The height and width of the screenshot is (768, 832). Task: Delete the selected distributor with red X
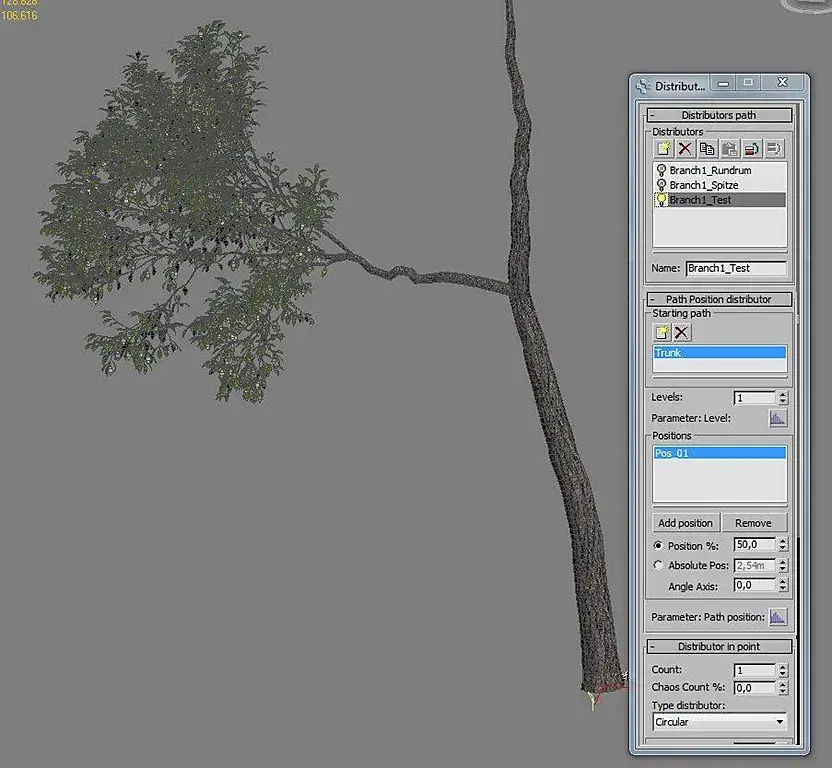click(x=685, y=149)
